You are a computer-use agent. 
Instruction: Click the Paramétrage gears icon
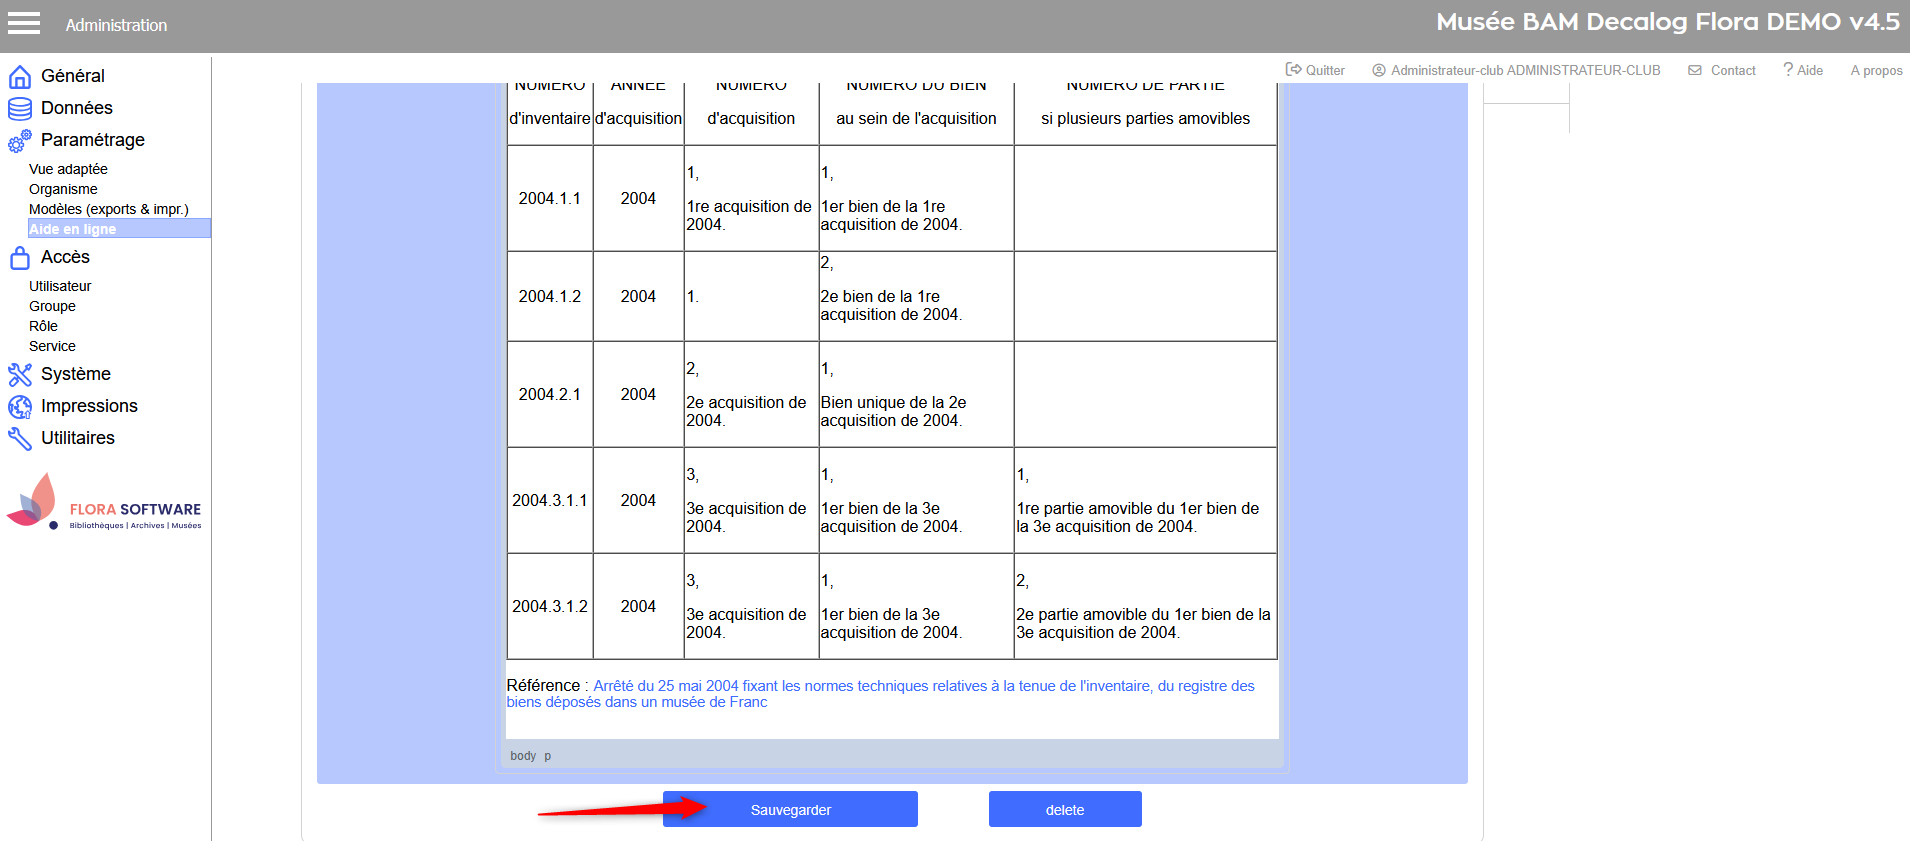19,141
